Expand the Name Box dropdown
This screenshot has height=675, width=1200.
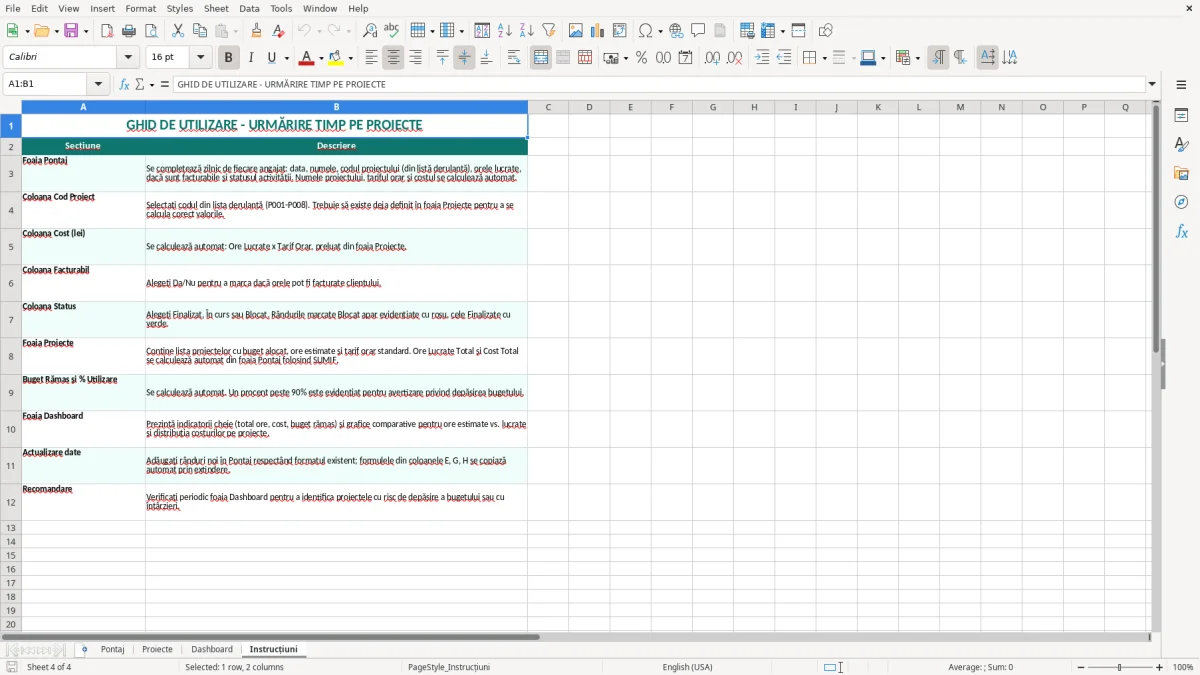pos(98,84)
